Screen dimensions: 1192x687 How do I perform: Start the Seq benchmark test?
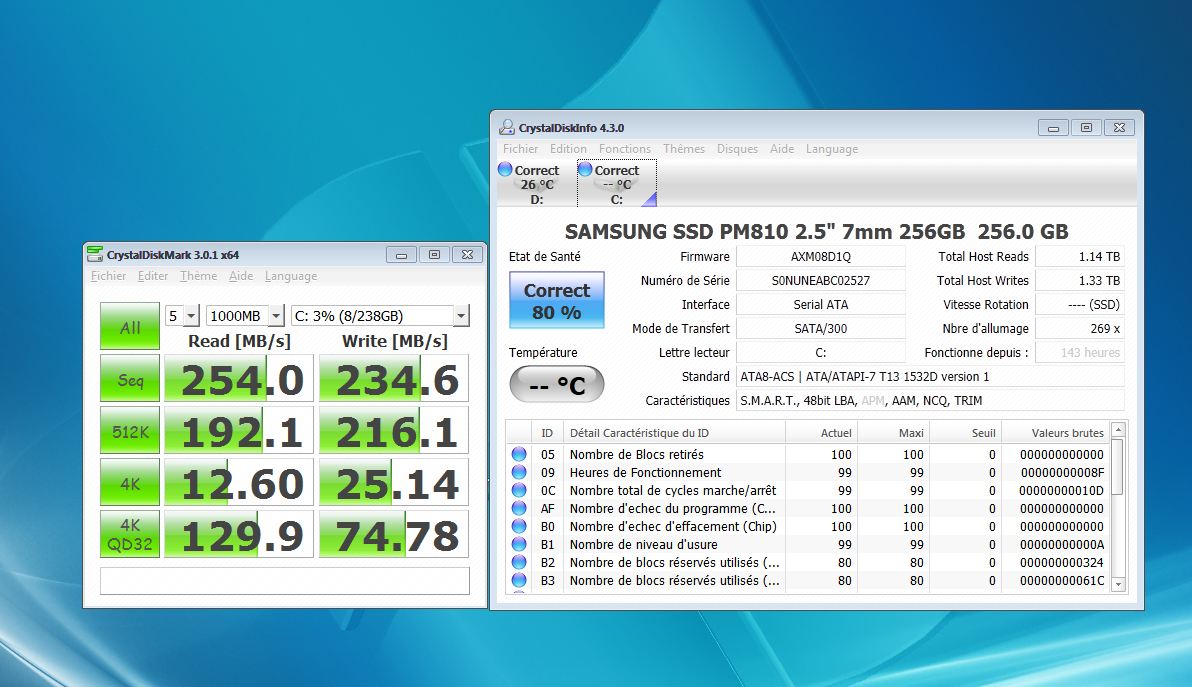(x=130, y=381)
